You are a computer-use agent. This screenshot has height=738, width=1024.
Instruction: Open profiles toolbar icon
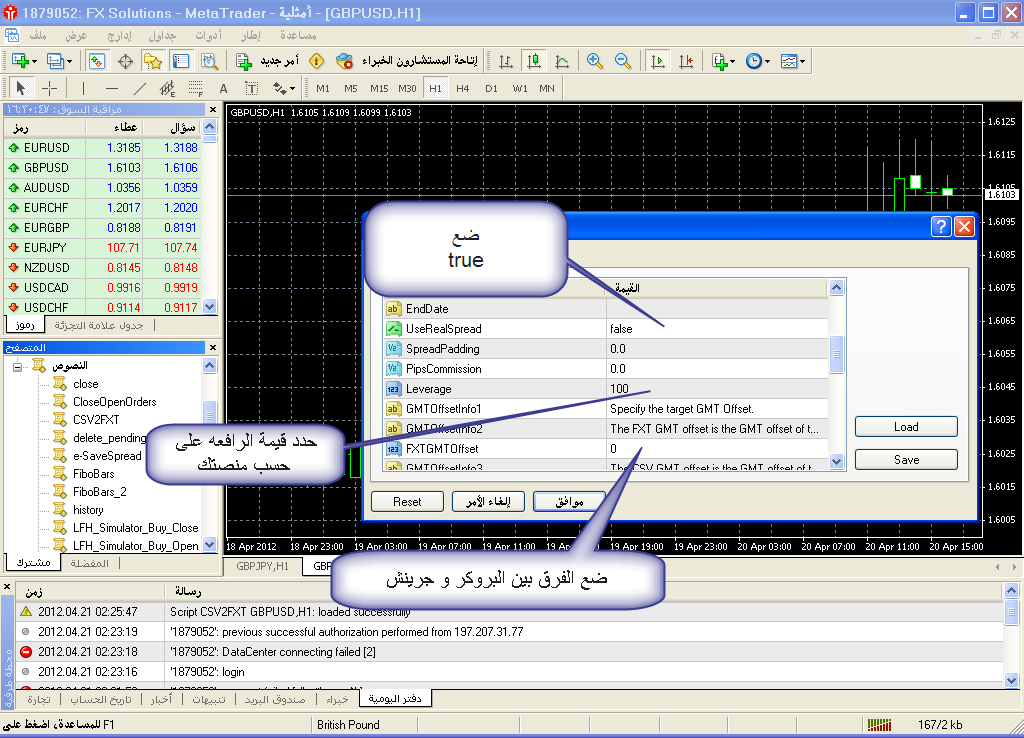coord(59,61)
